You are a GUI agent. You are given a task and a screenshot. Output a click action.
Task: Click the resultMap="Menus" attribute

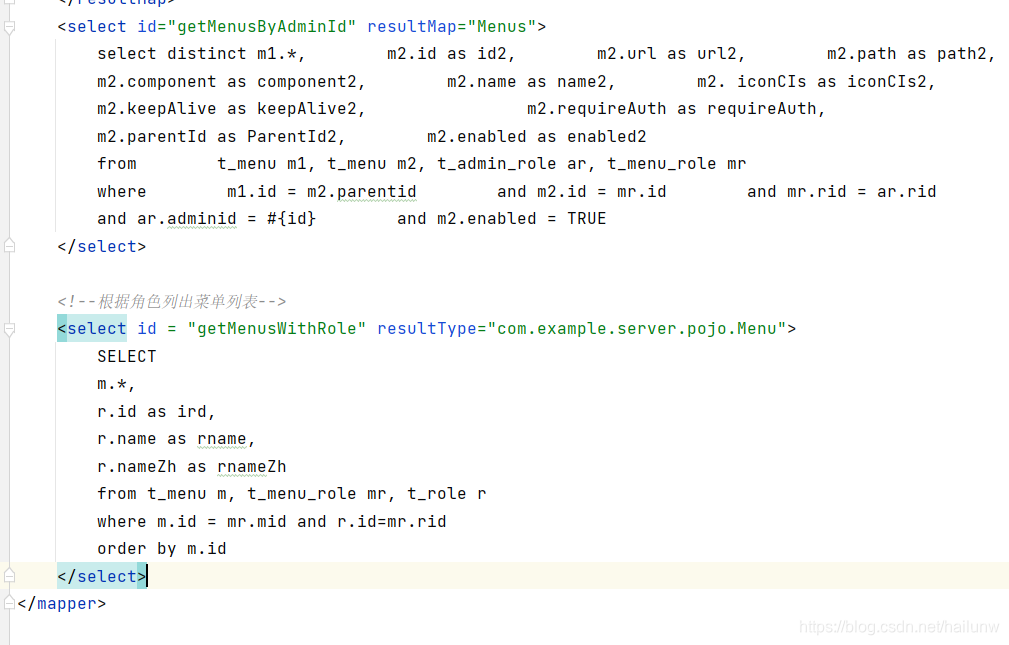(452, 26)
